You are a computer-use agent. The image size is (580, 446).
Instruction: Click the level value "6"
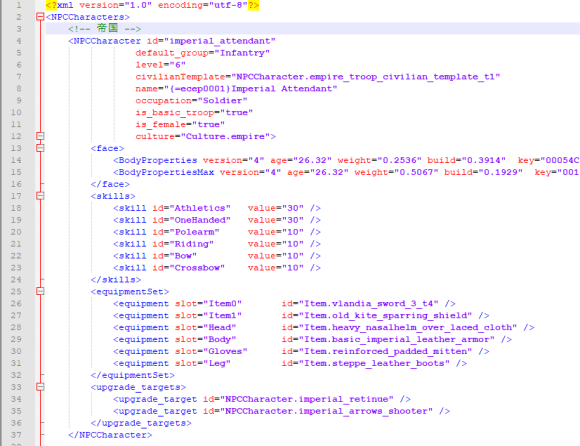pos(177,65)
